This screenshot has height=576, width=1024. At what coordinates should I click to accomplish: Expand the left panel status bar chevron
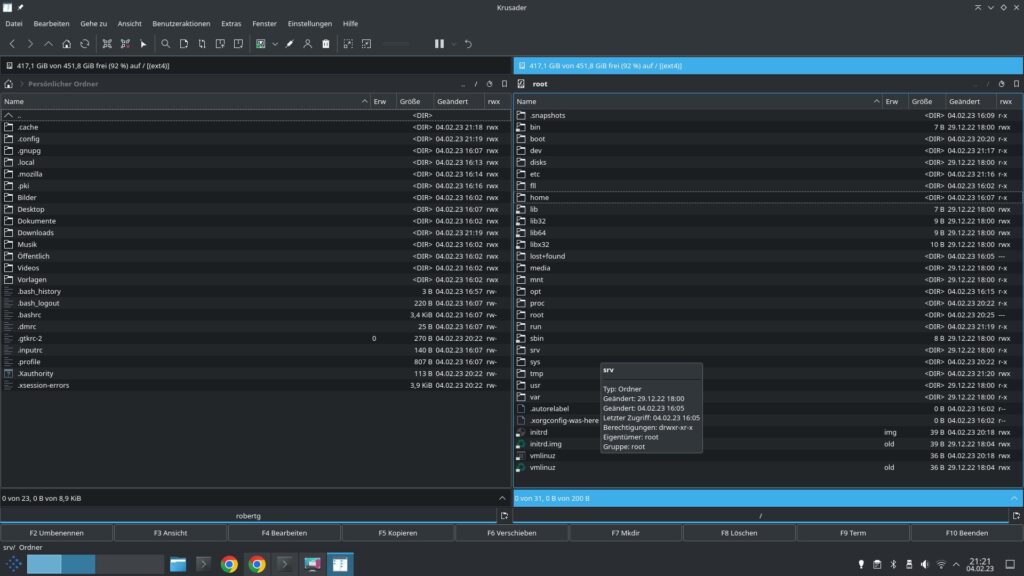pyautogui.click(x=502, y=498)
